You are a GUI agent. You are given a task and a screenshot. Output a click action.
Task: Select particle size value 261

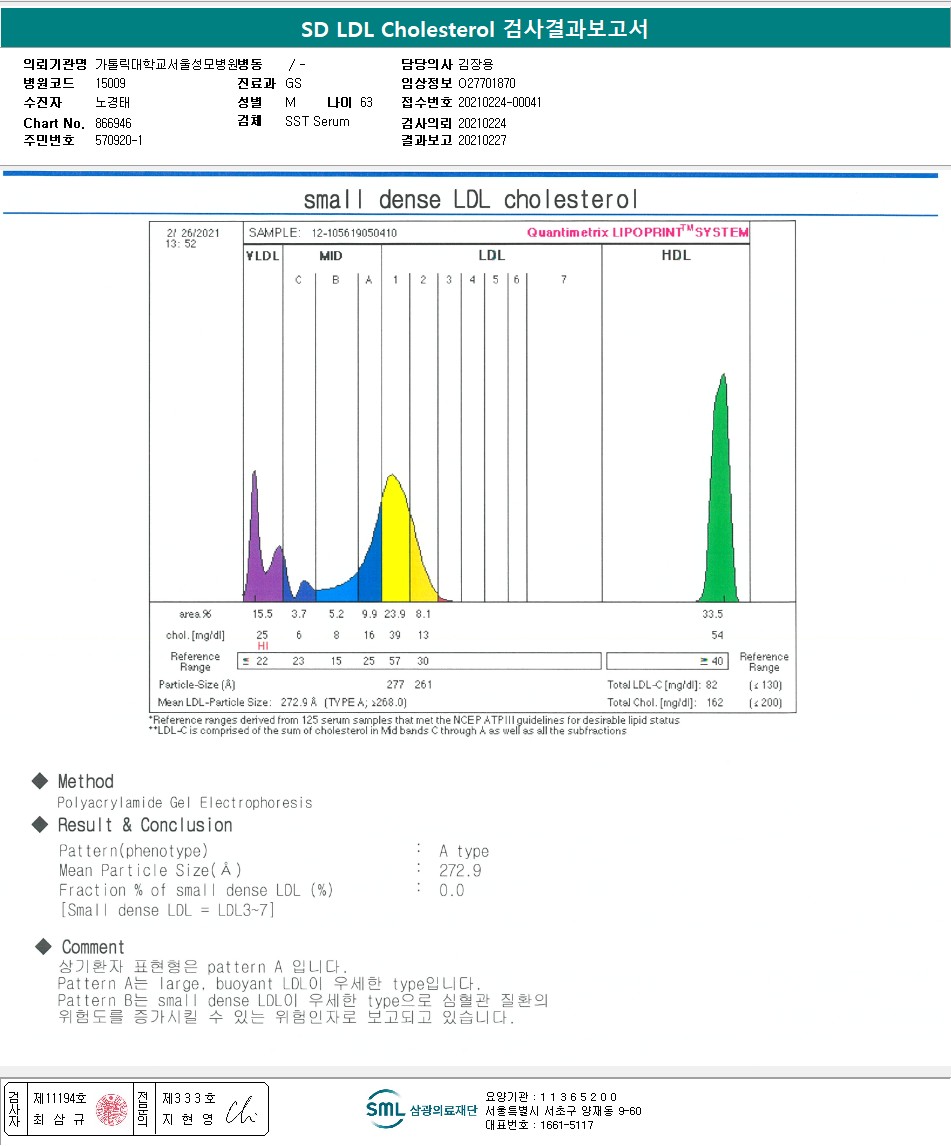pyautogui.click(x=423, y=685)
